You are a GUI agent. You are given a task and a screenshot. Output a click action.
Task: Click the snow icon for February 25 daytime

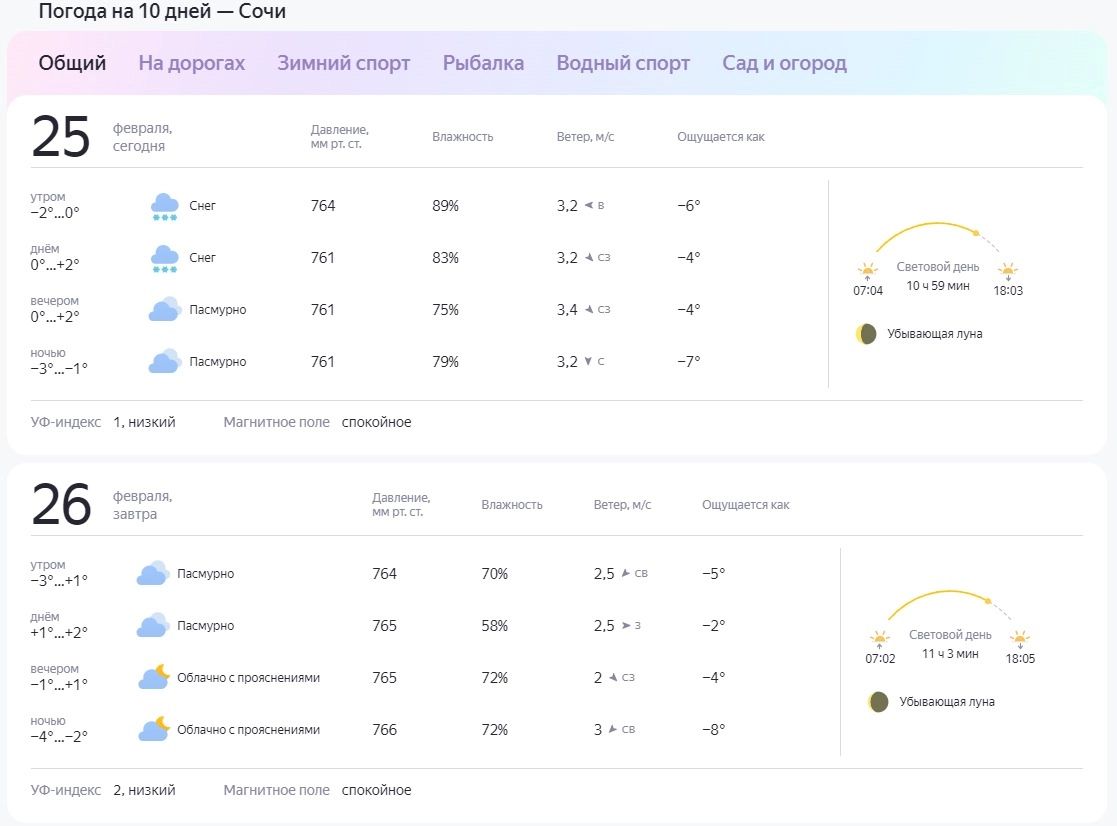click(x=164, y=259)
